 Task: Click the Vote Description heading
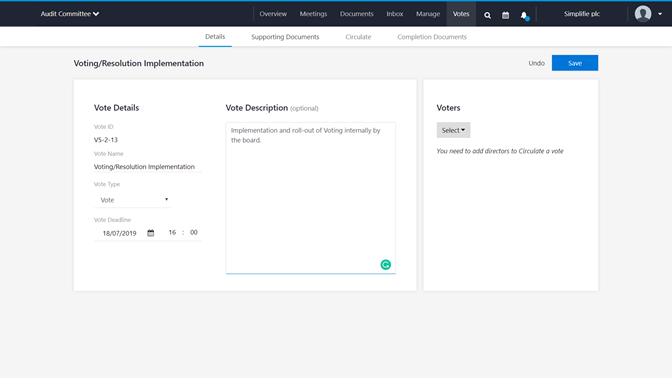(257, 108)
